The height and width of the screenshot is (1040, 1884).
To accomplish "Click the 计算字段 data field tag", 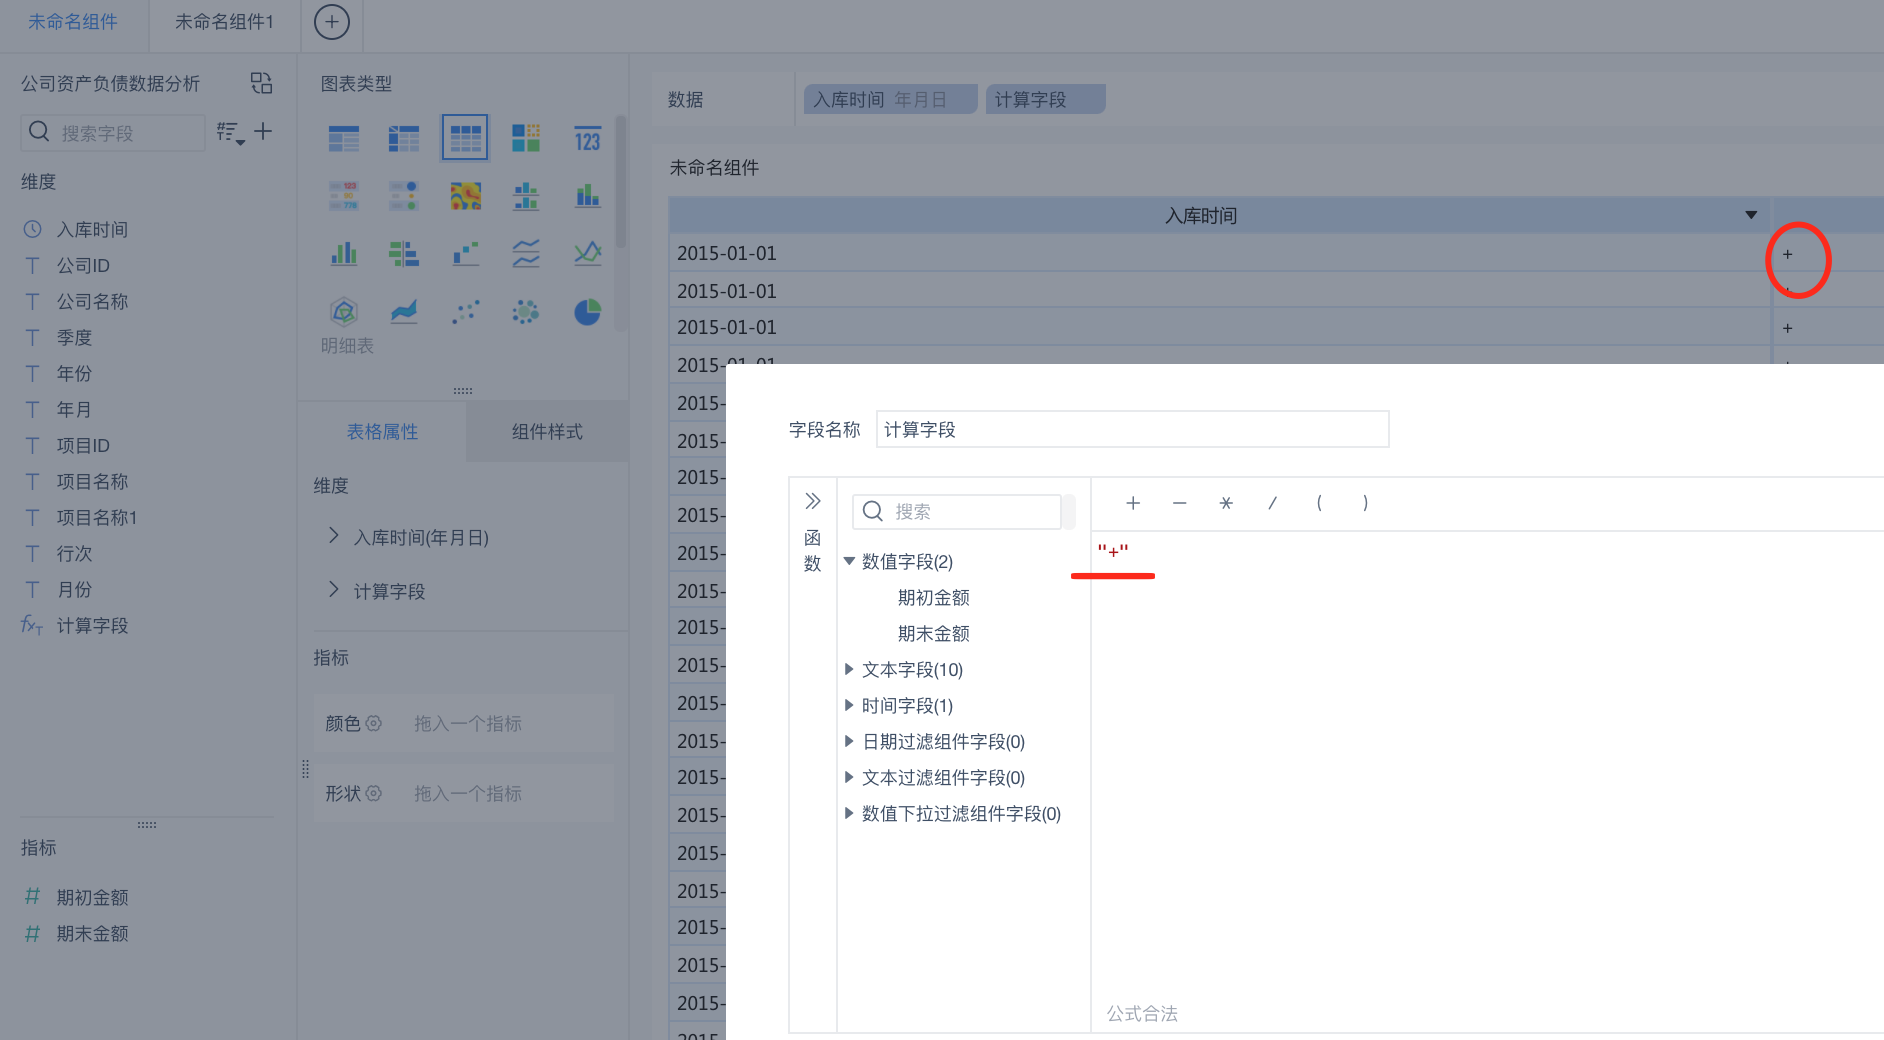I will pos(1045,99).
